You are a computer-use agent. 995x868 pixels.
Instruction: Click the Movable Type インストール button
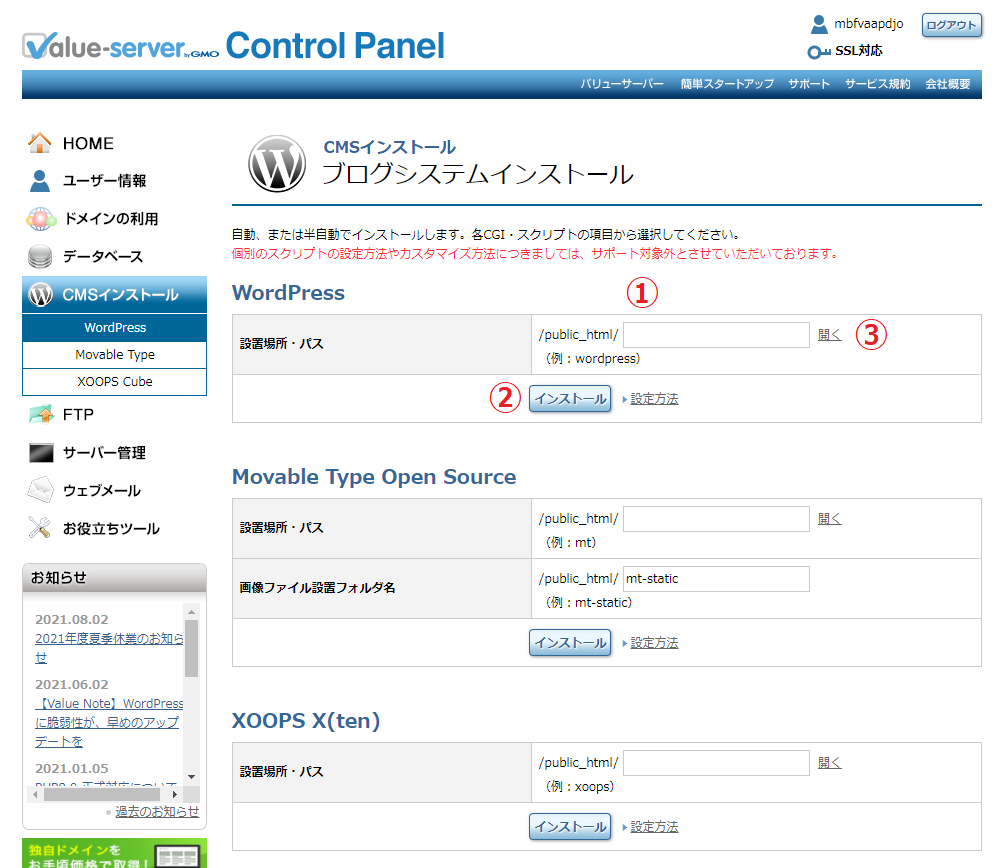tap(570, 643)
